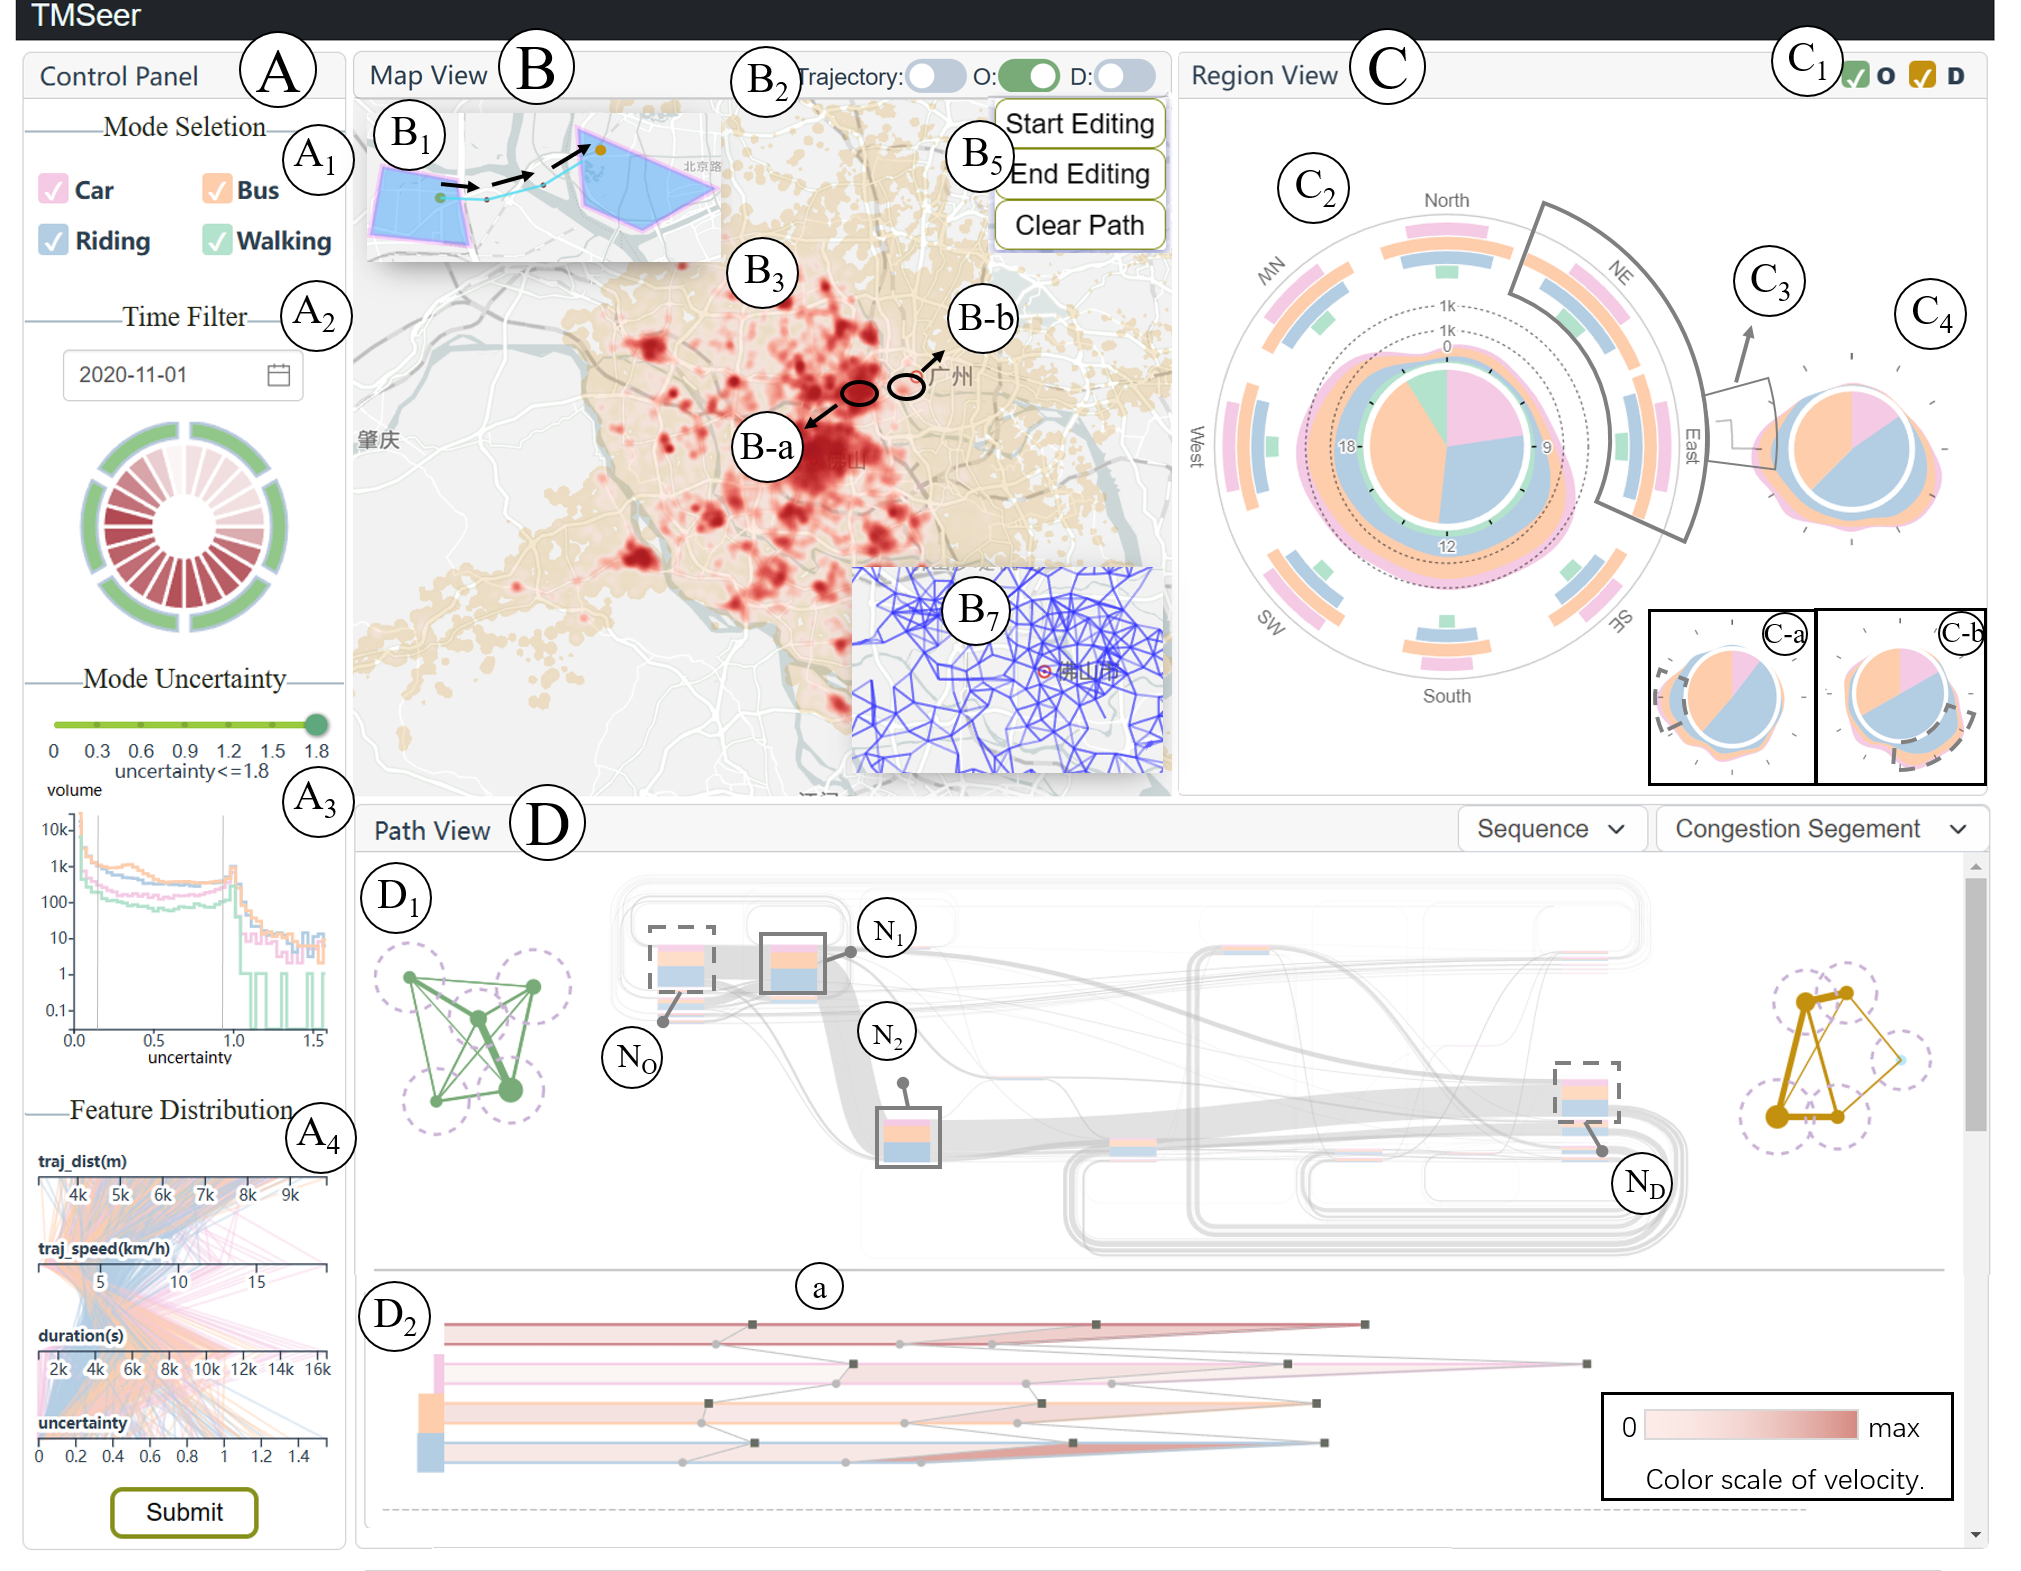Click the North direction bar glyph

tap(1446, 251)
